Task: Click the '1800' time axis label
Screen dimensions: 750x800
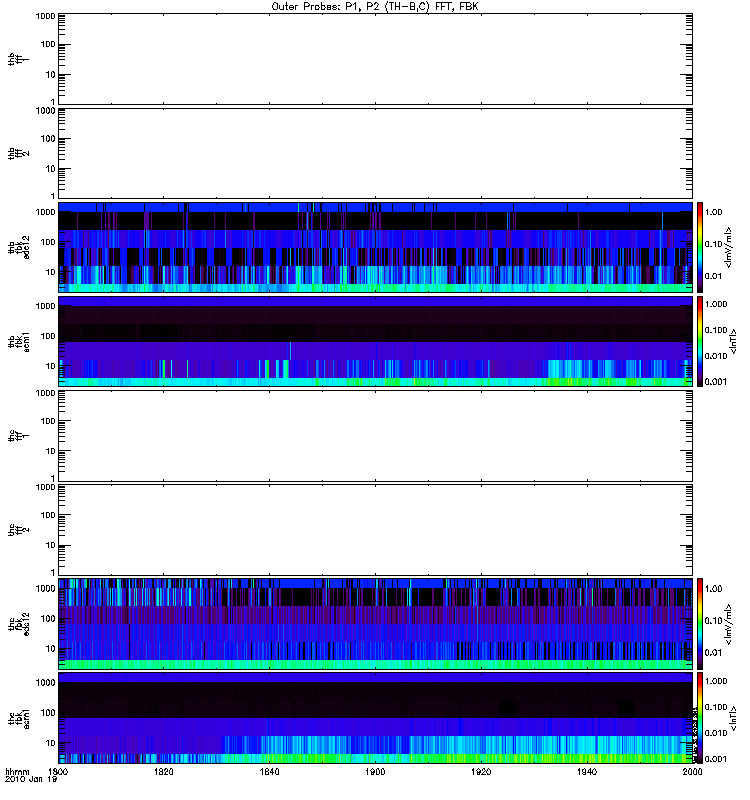Action: click(58, 771)
